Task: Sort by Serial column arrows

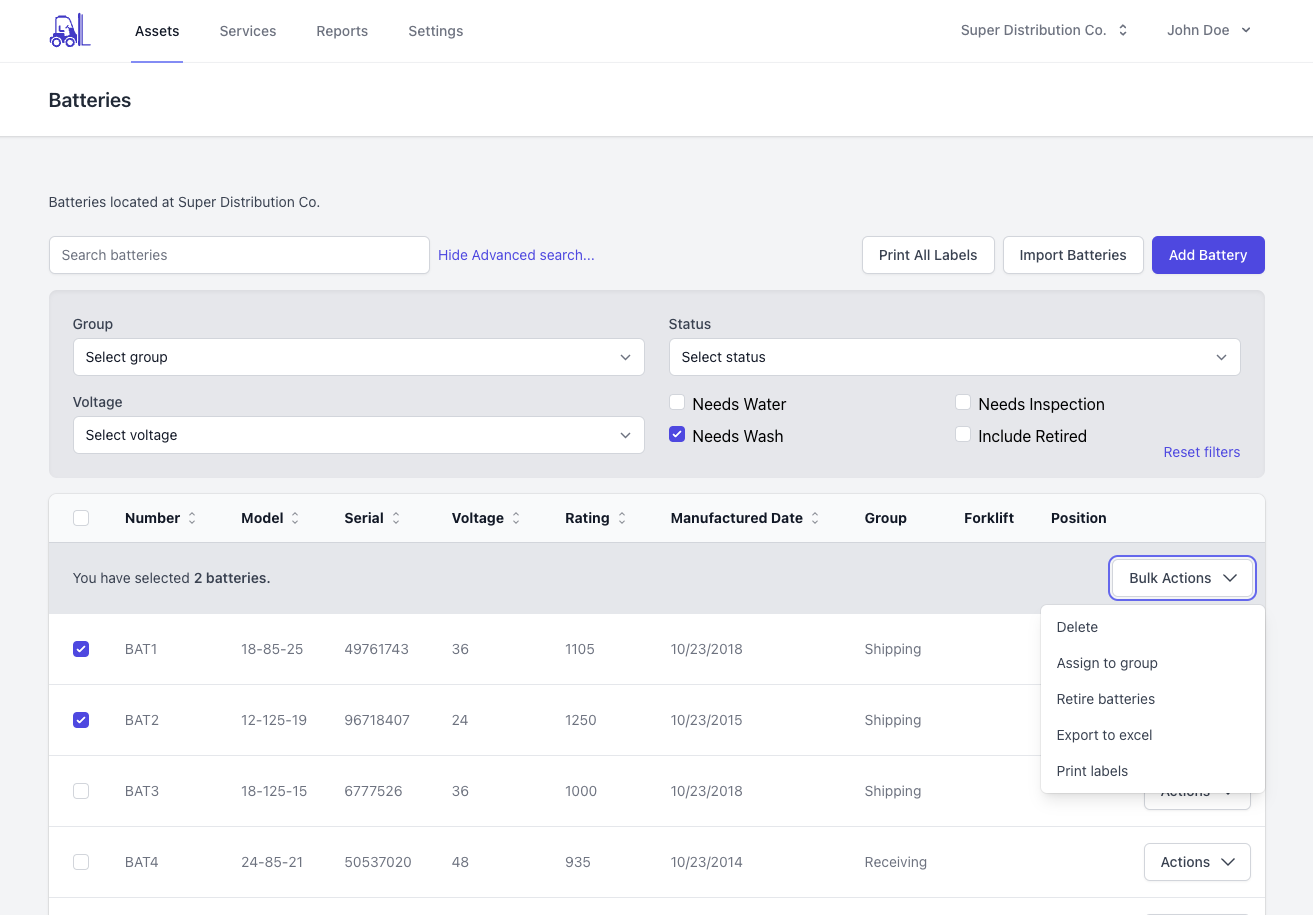Action: 396,518
